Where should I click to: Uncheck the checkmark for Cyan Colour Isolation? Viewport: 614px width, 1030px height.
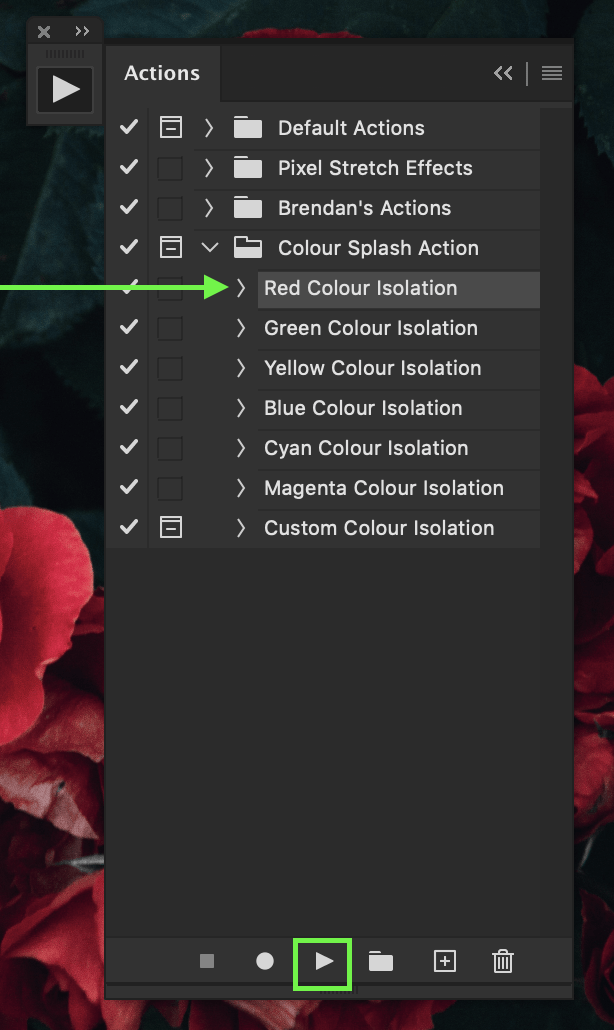[129, 447]
